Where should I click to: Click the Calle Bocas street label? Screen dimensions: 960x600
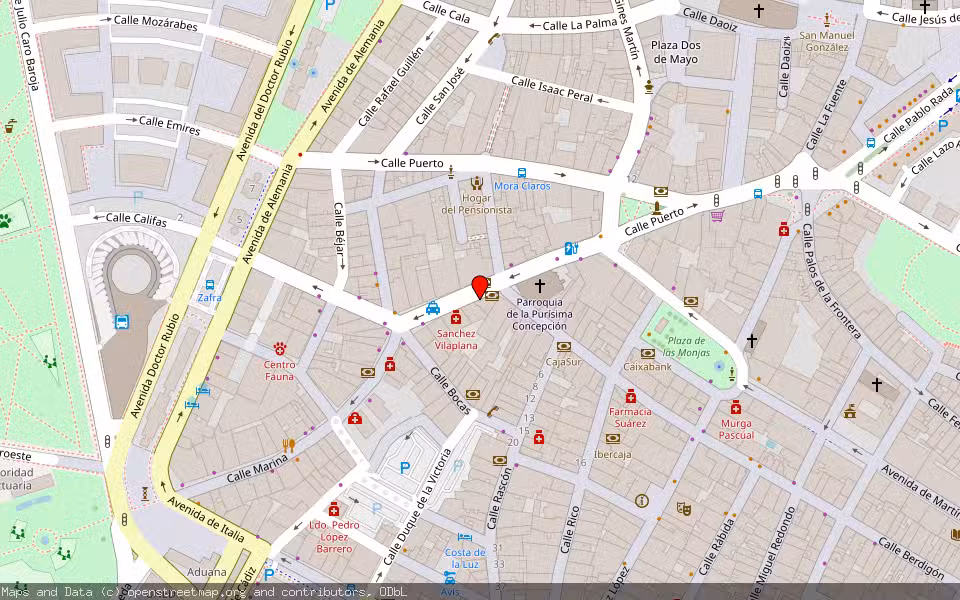click(x=451, y=391)
